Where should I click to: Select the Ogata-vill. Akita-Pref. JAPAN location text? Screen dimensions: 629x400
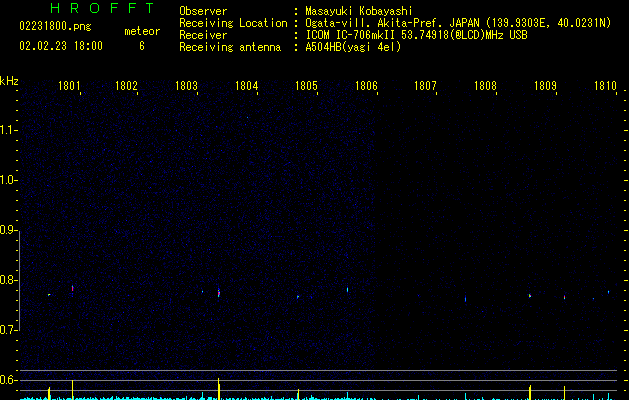pyautogui.click(x=458, y=23)
